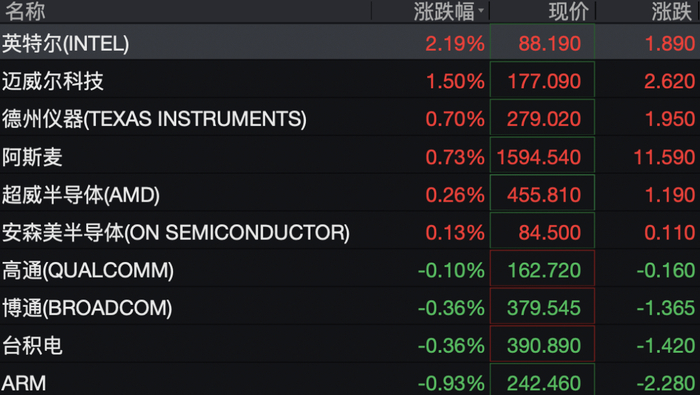The height and width of the screenshot is (395, 700).
Task: Click the price 455.810
Action: [x=544, y=195]
